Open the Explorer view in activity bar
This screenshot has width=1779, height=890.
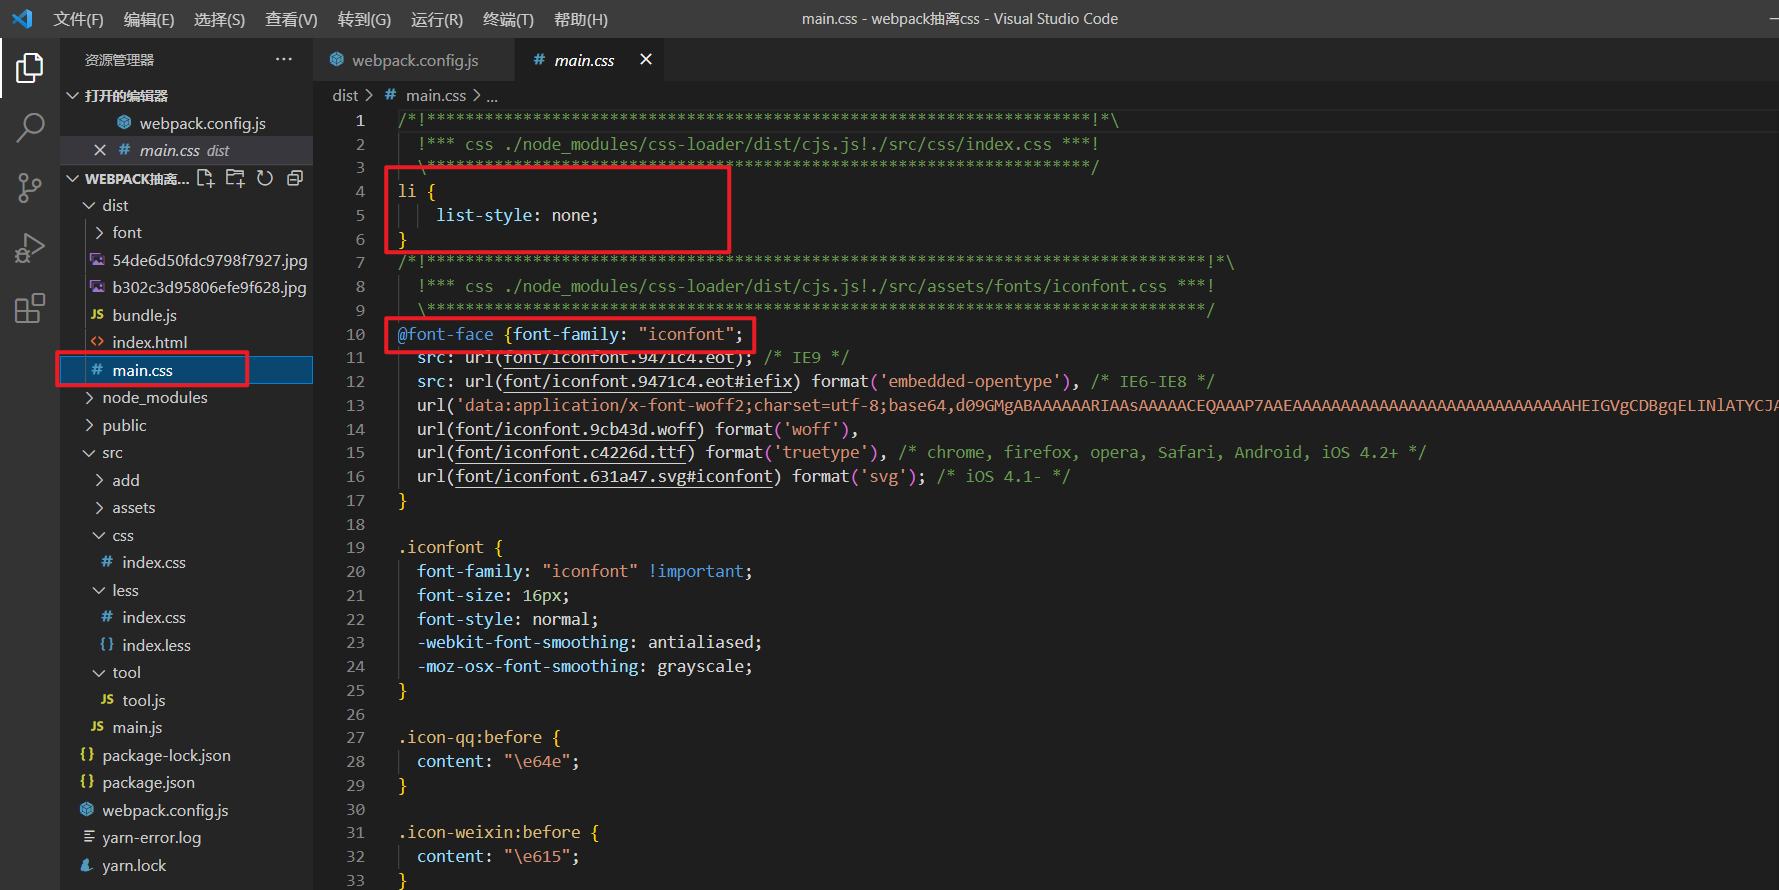click(30, 68)
